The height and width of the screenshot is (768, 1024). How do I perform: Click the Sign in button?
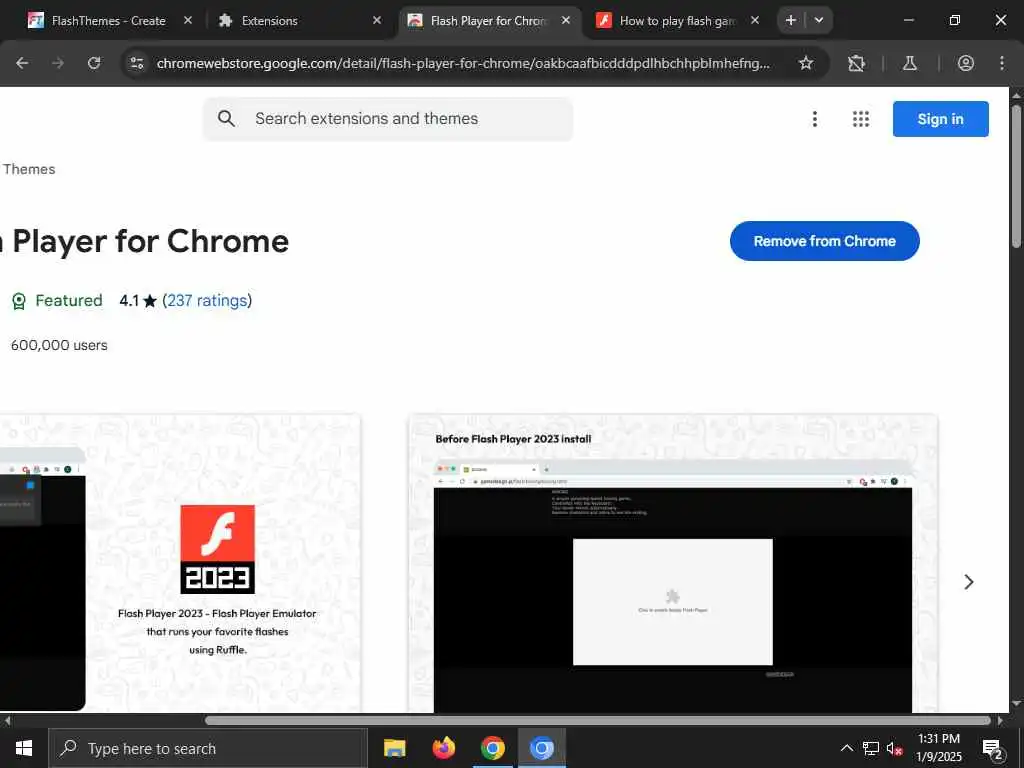click(940, 119)
